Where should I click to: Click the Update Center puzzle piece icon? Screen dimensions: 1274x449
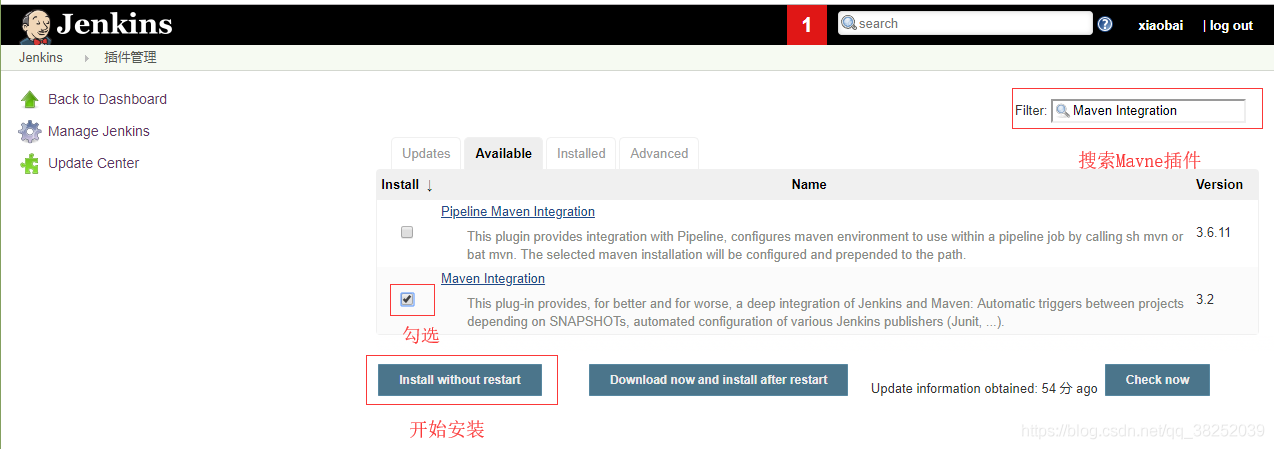[x=30, y=164]
